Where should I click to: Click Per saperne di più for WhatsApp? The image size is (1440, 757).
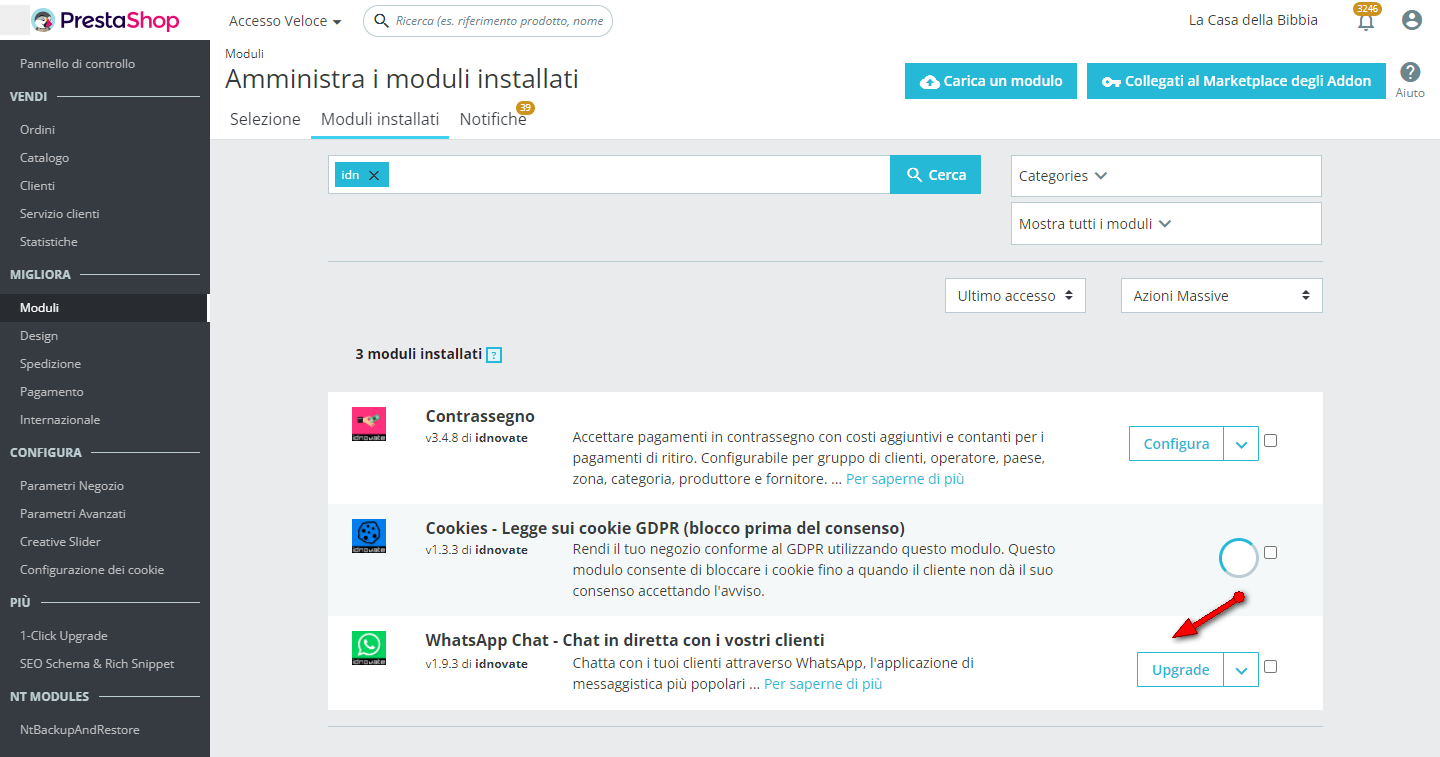click(x=823, y=684)
